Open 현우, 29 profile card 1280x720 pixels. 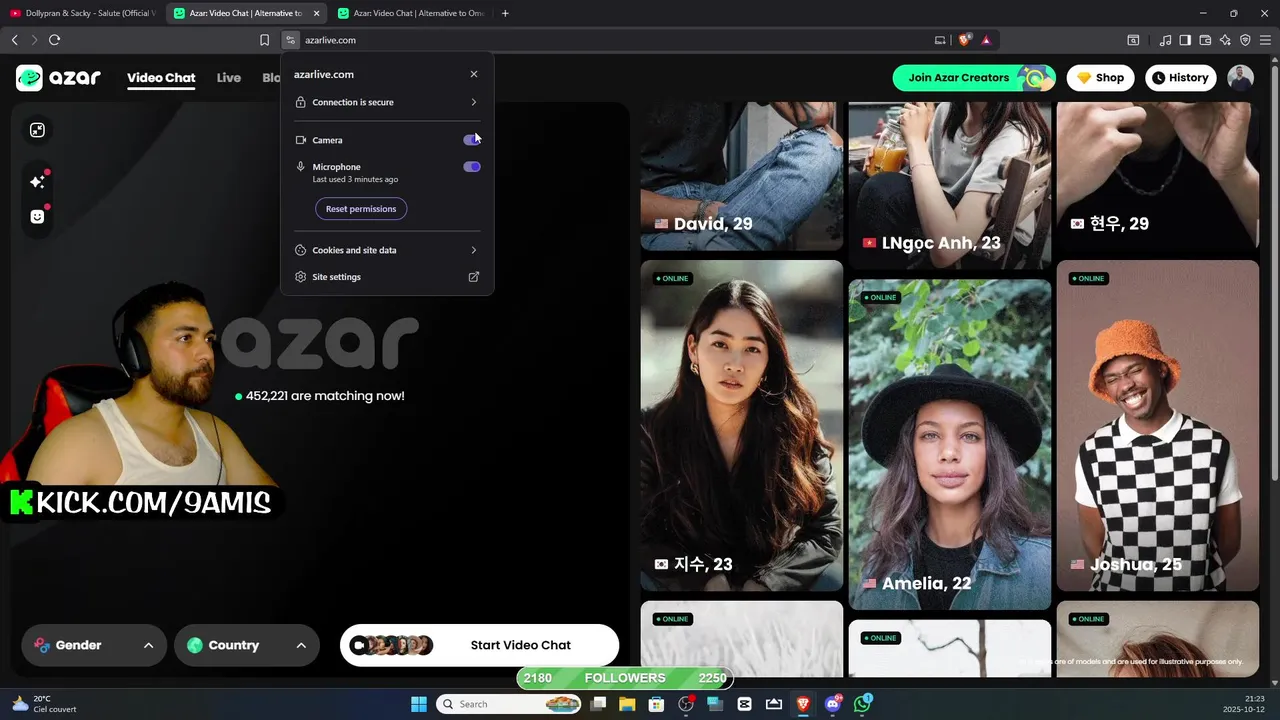click(1158, 176)
